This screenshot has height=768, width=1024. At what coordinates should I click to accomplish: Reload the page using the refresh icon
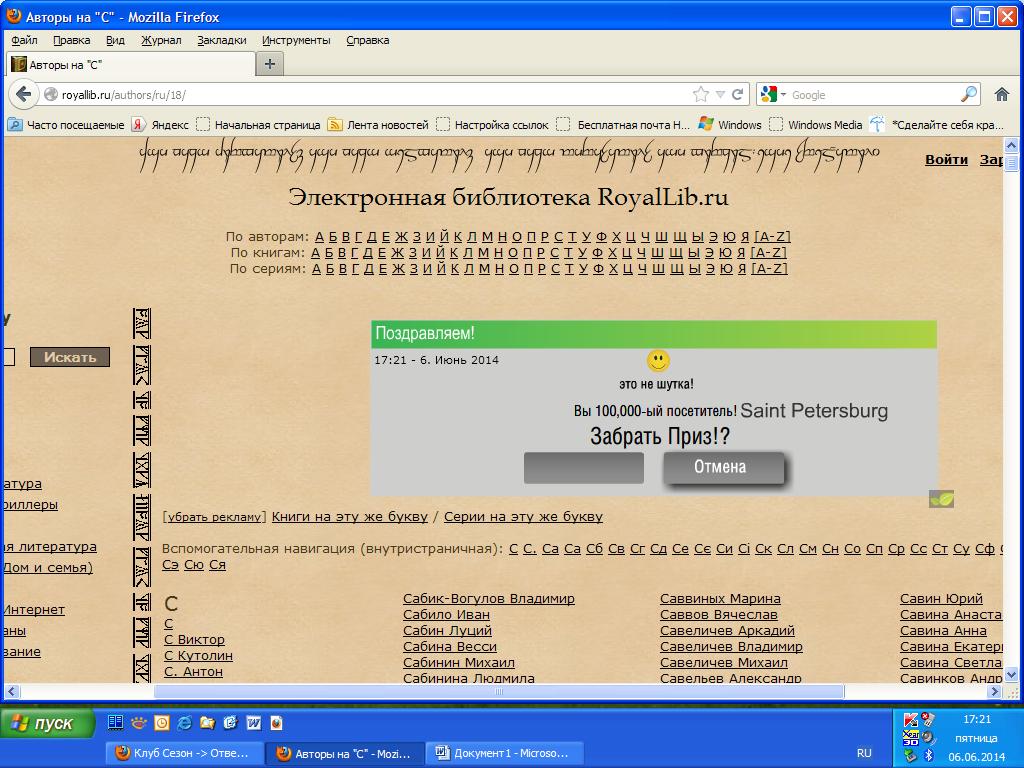point(738,95)
